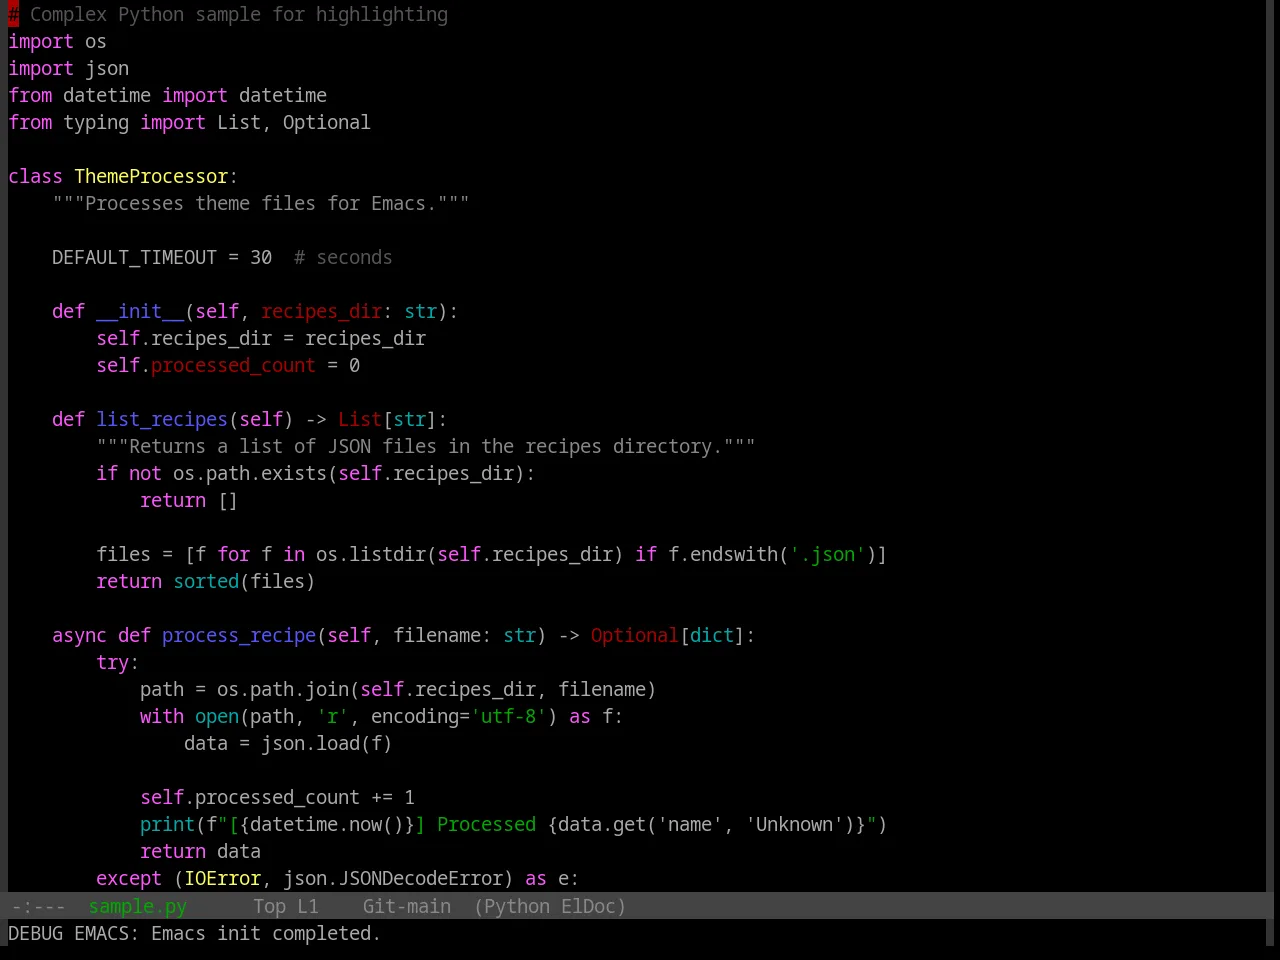Click 'List, Optional' in the typing import line
Screen dimensions: 1280x960
[294, 122]
